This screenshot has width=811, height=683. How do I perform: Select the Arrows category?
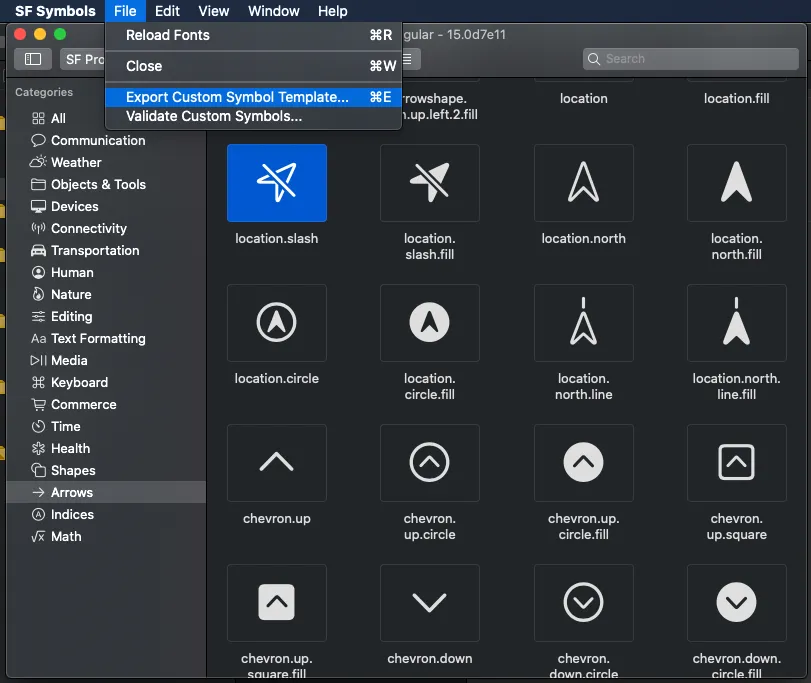point(106,493)
